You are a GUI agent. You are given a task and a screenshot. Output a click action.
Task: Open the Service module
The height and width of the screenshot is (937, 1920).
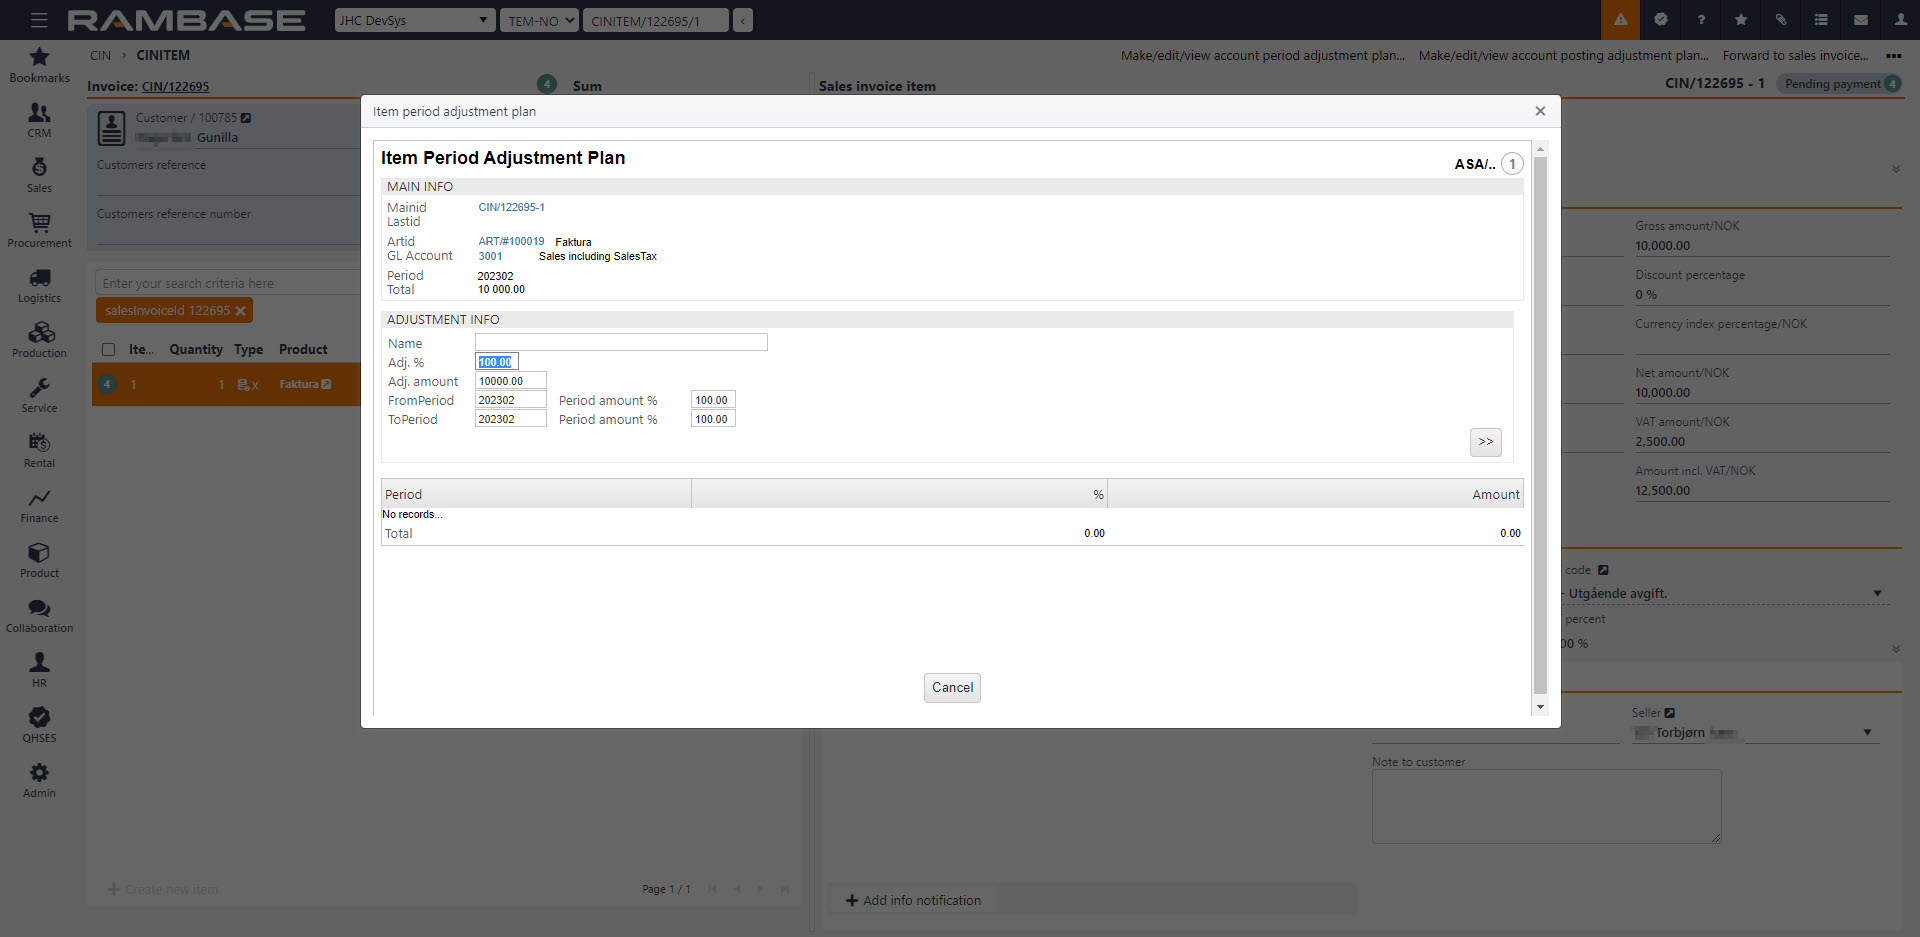pyautogui.click(x=39, y=396)
